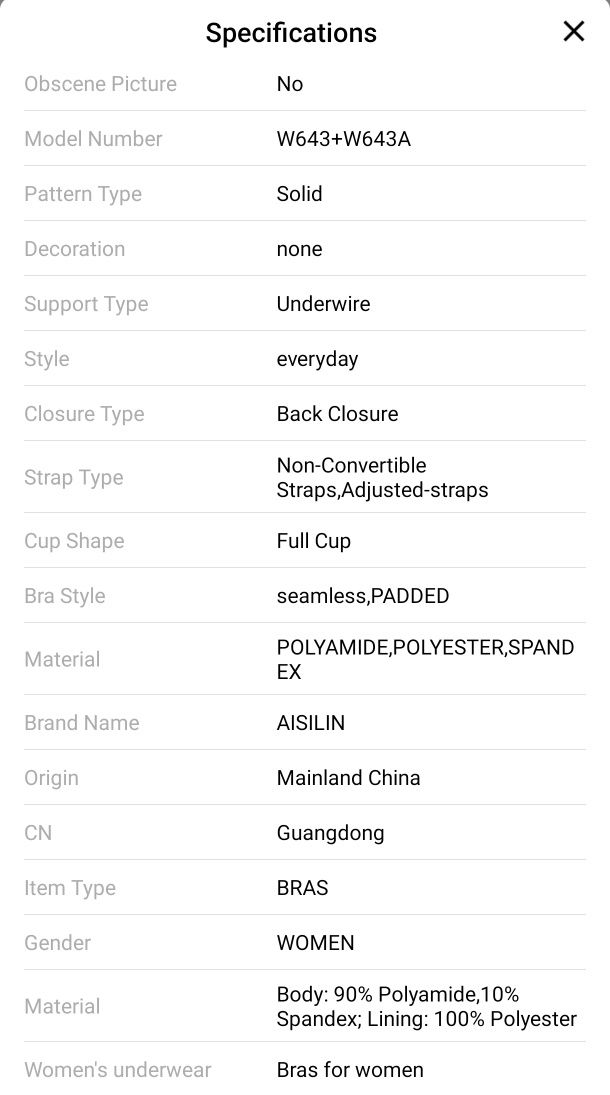Viewport: 610px width, 1095px height.
Task: Tap the Body 90% Polyamide material value
Action: pyautogui.click(x=426, y=1006)
